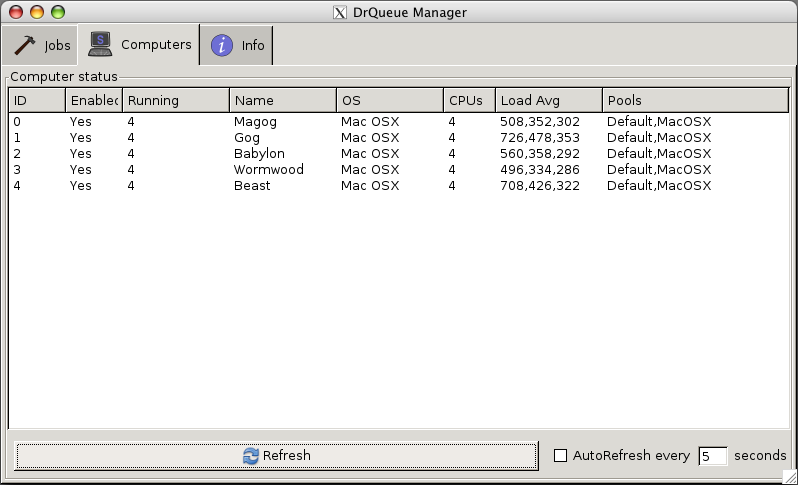Screen dimensions: 798x485
Task: Click the AutoRefresh every label
Action: click(631, 455)
